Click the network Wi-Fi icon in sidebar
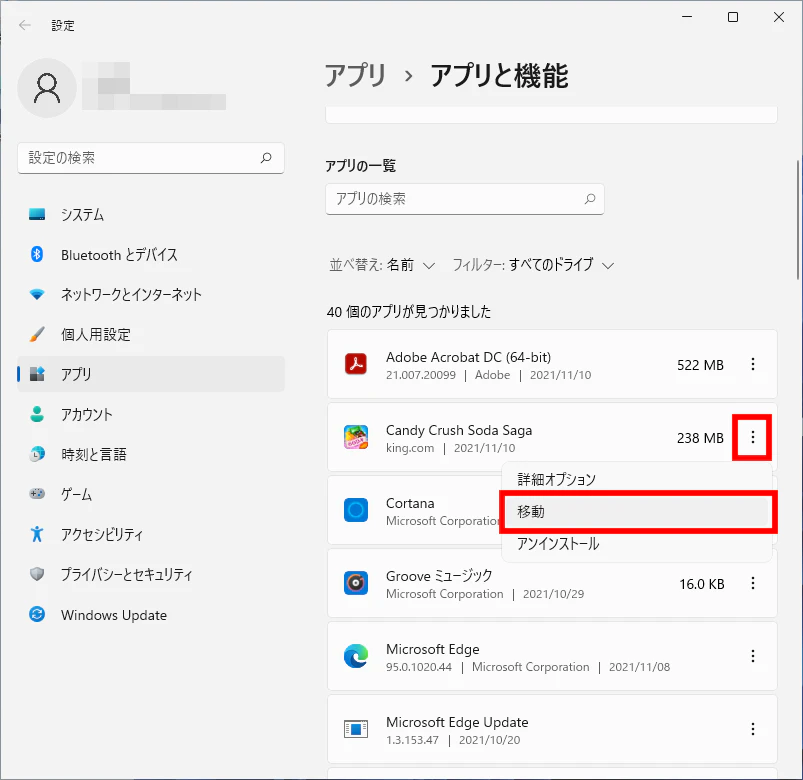This screenshot has width=803, height=780. [x=37, y=294]
